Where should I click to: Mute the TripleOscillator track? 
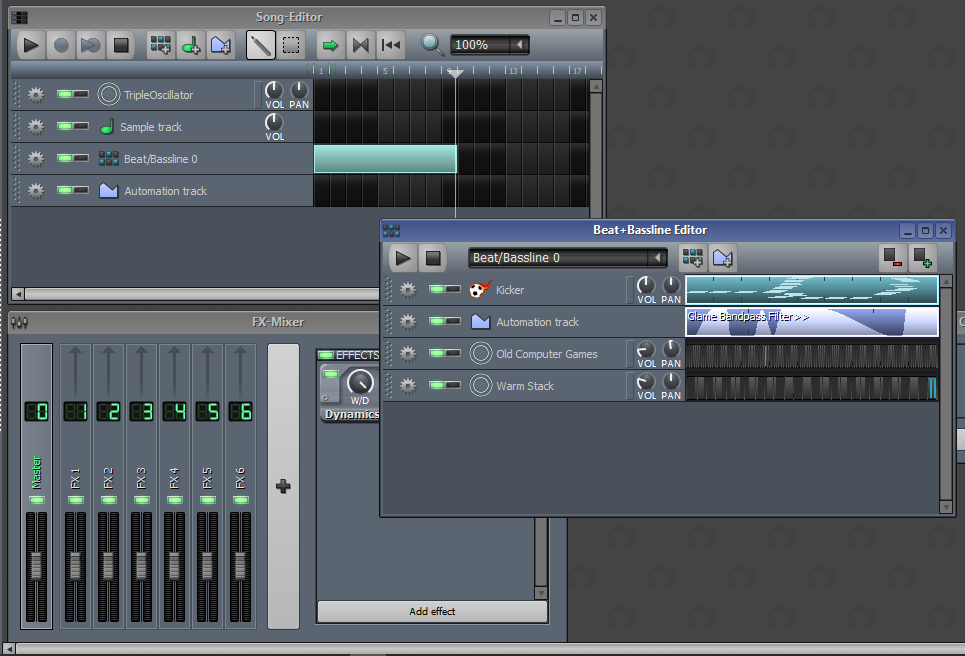click(65, 94)
